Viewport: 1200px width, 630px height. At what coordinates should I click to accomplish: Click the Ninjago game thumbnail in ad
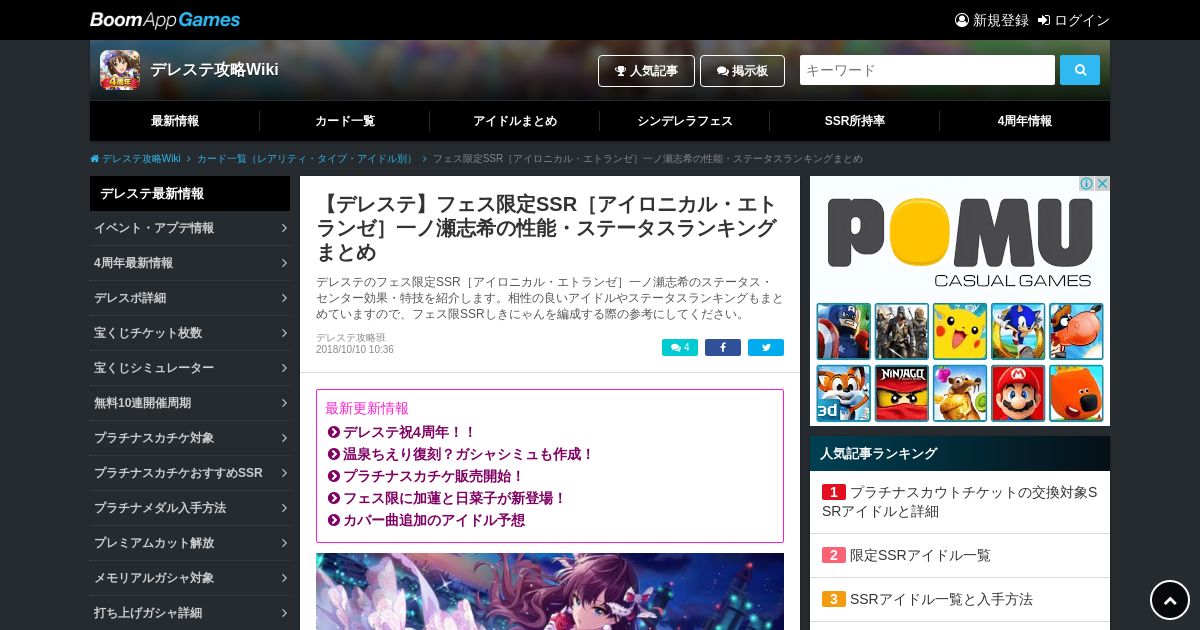point(902,393)
